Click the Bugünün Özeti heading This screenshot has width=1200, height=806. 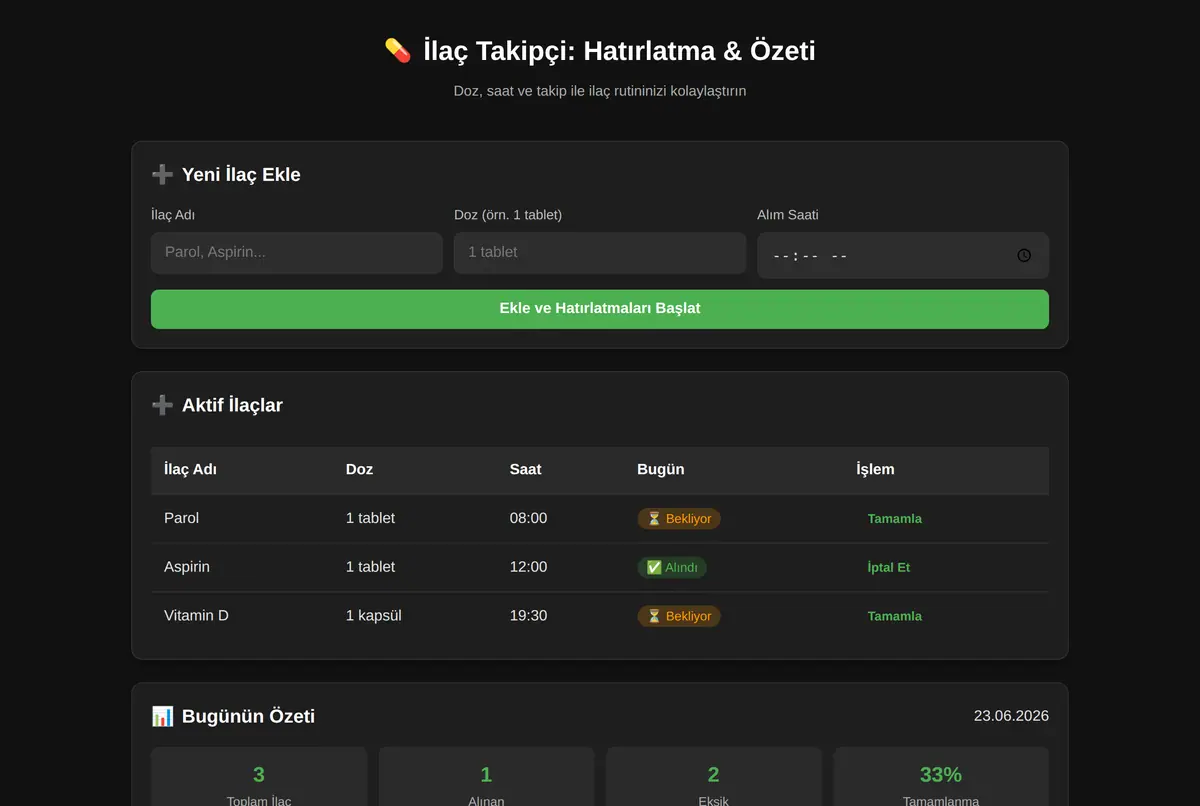click(248, 716)
